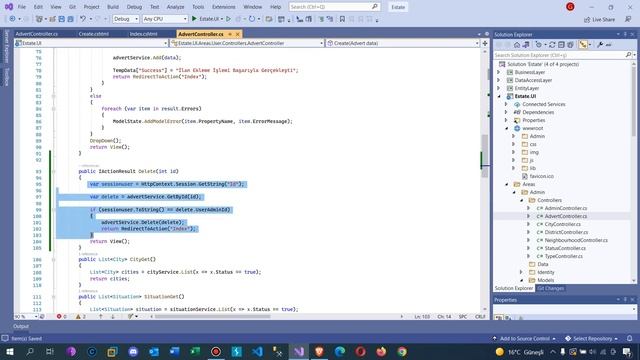Open Discord from the taskbar
The height and width of the screenshot is (360, 640).
133,351
